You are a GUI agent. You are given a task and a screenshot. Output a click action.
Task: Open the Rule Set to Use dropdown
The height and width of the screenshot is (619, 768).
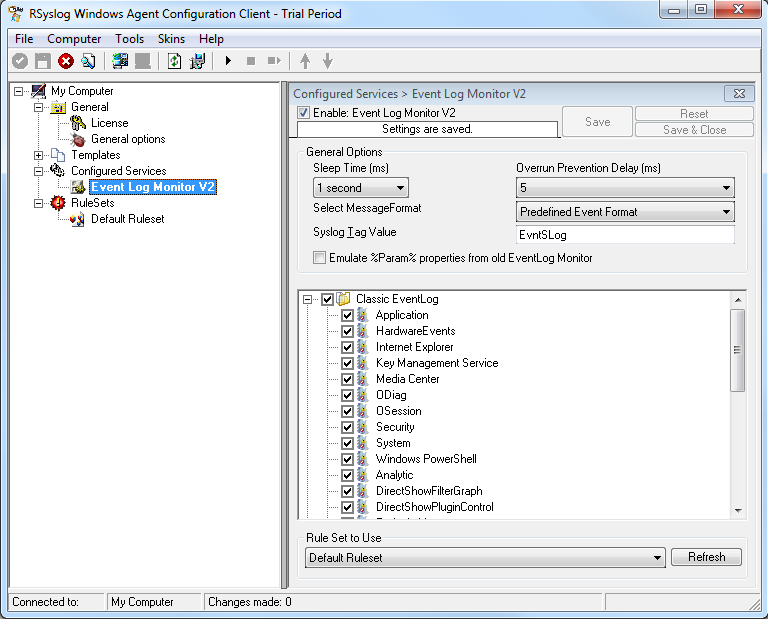[x=485, y=558]
